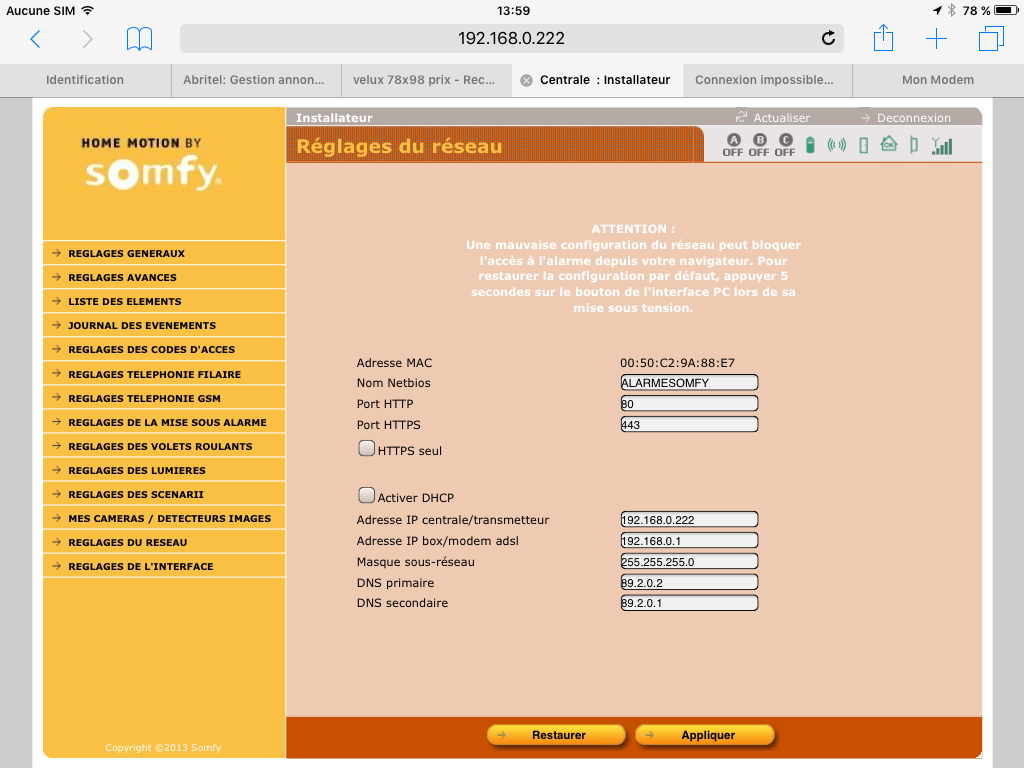Tick the HTTPS seul checkbox
1024x768 pixels.
(x=366, y=448)
